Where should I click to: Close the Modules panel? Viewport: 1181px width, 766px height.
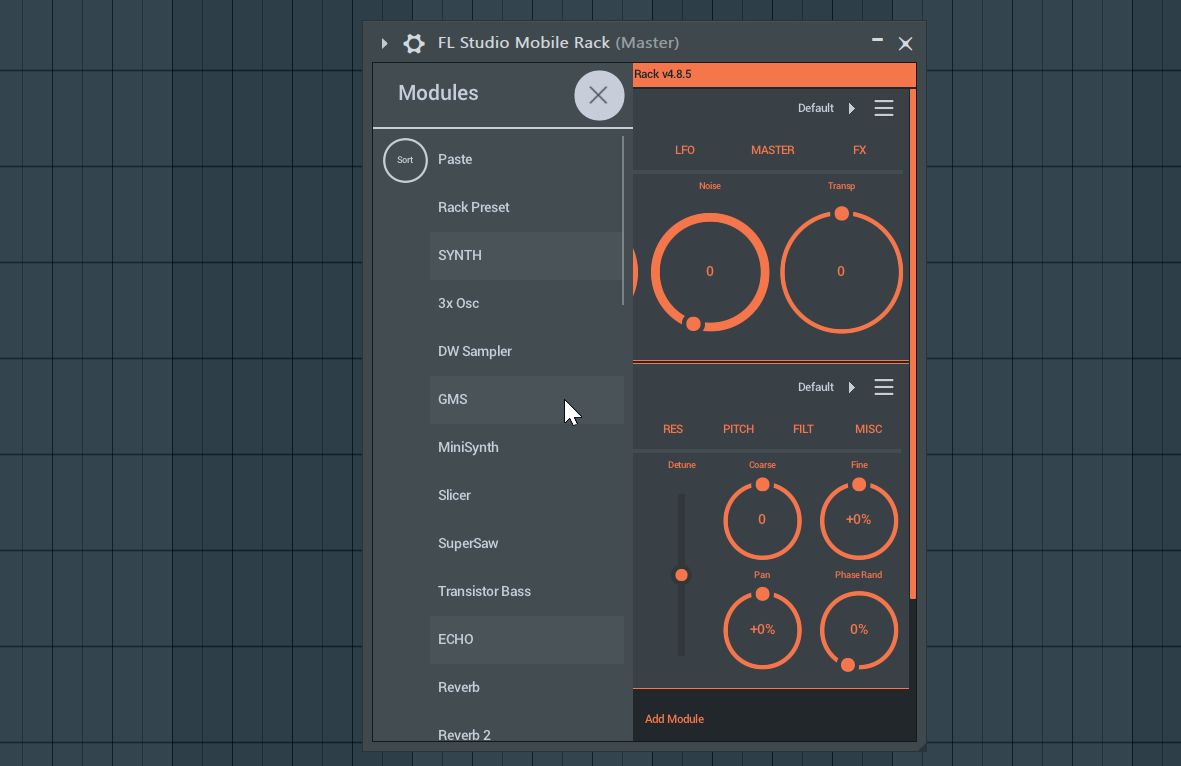click(599, 96)
